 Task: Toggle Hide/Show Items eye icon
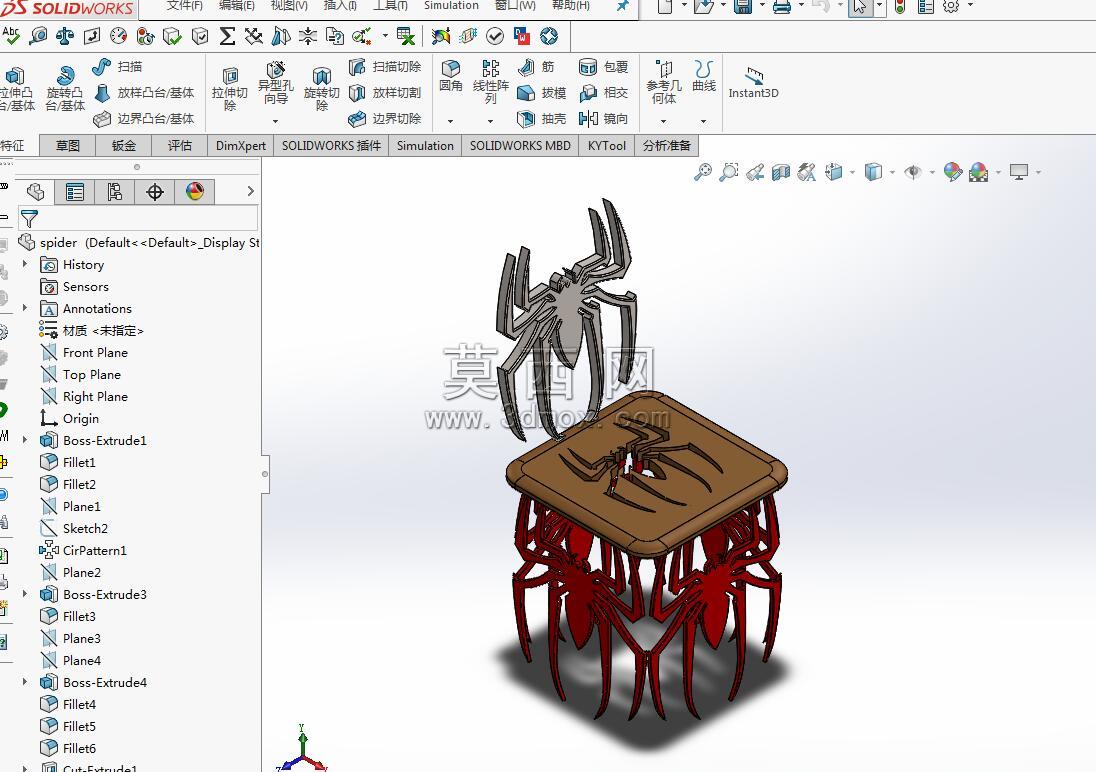pyautogui.click(x=912, y=172)
